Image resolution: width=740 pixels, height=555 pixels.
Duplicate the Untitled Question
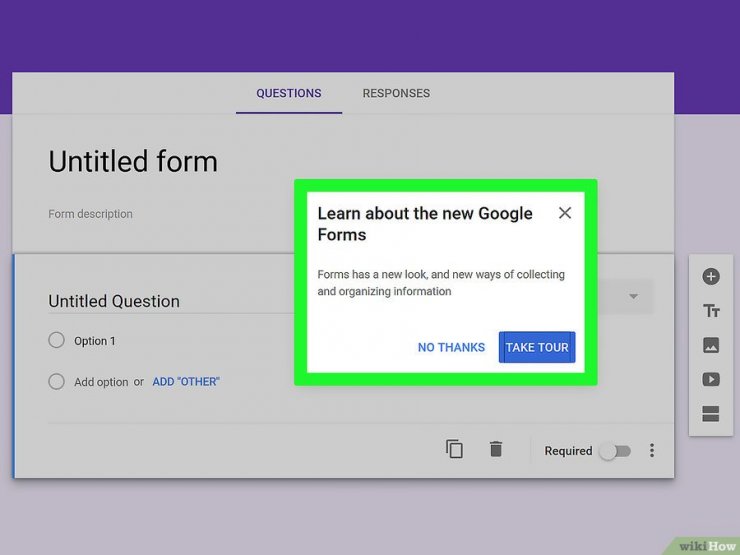(454, 449)
